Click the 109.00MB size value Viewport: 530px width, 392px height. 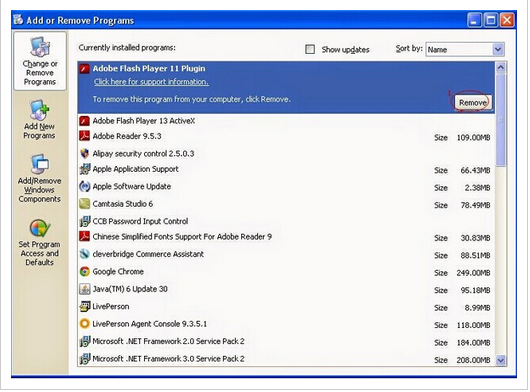coord(473,138)
